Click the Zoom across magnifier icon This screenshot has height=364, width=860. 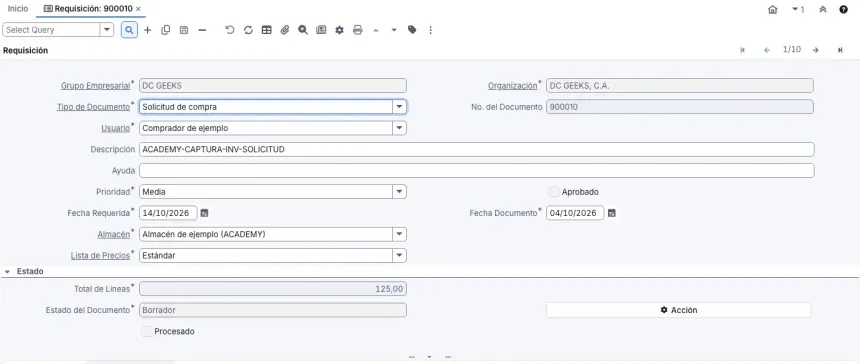(x=303, y=30)
